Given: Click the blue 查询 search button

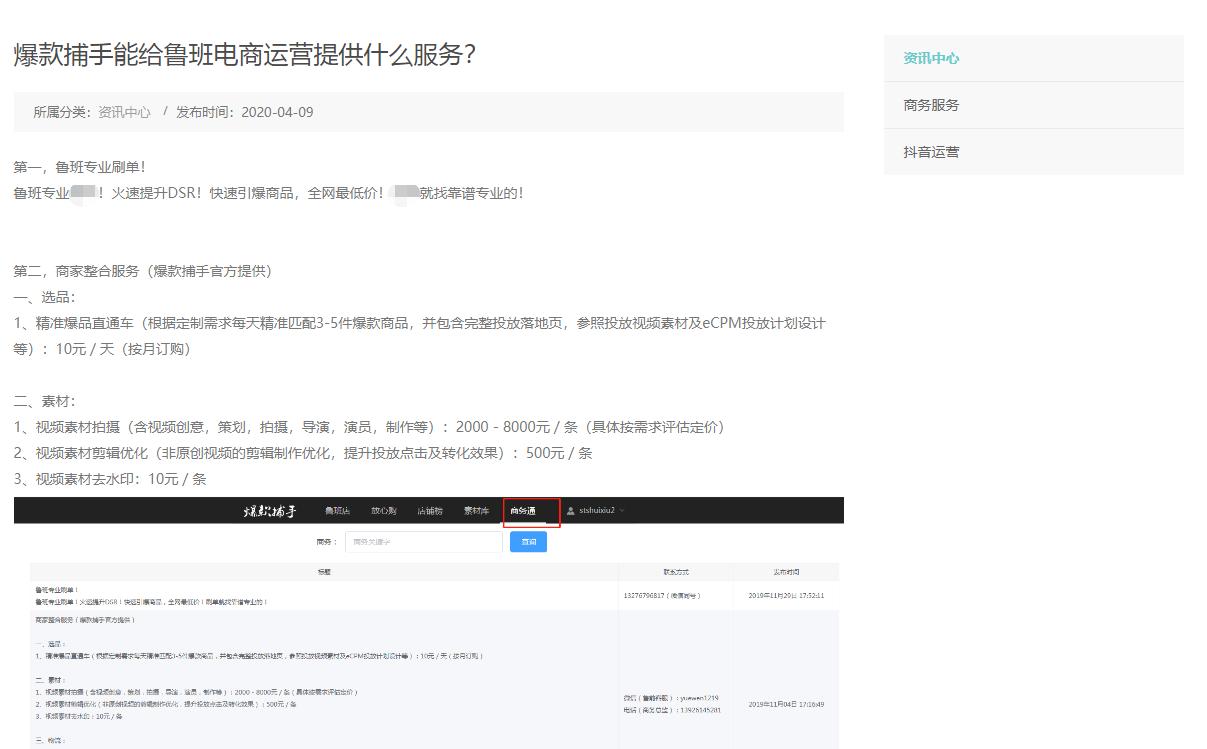Looking at the screenshot, I should [528, 540].
